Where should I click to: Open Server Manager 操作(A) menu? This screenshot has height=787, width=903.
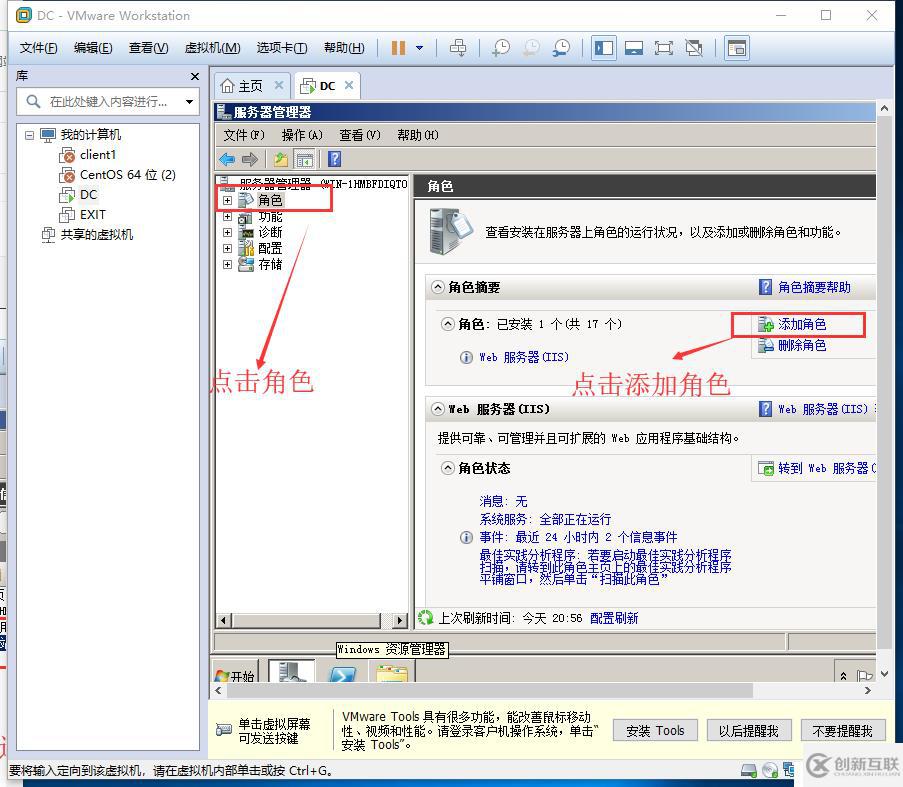[302, 135]
